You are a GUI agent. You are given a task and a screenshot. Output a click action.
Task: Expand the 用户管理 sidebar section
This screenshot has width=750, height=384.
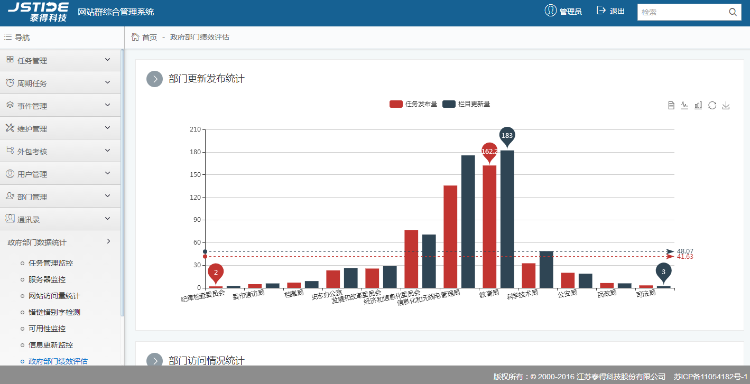tap(60, 174)
